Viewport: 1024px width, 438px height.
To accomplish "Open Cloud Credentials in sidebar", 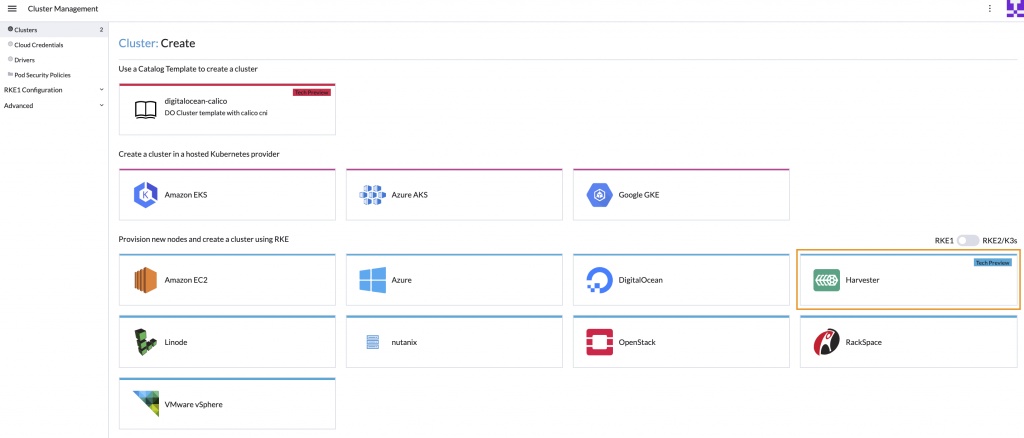I will click(38, 45).
